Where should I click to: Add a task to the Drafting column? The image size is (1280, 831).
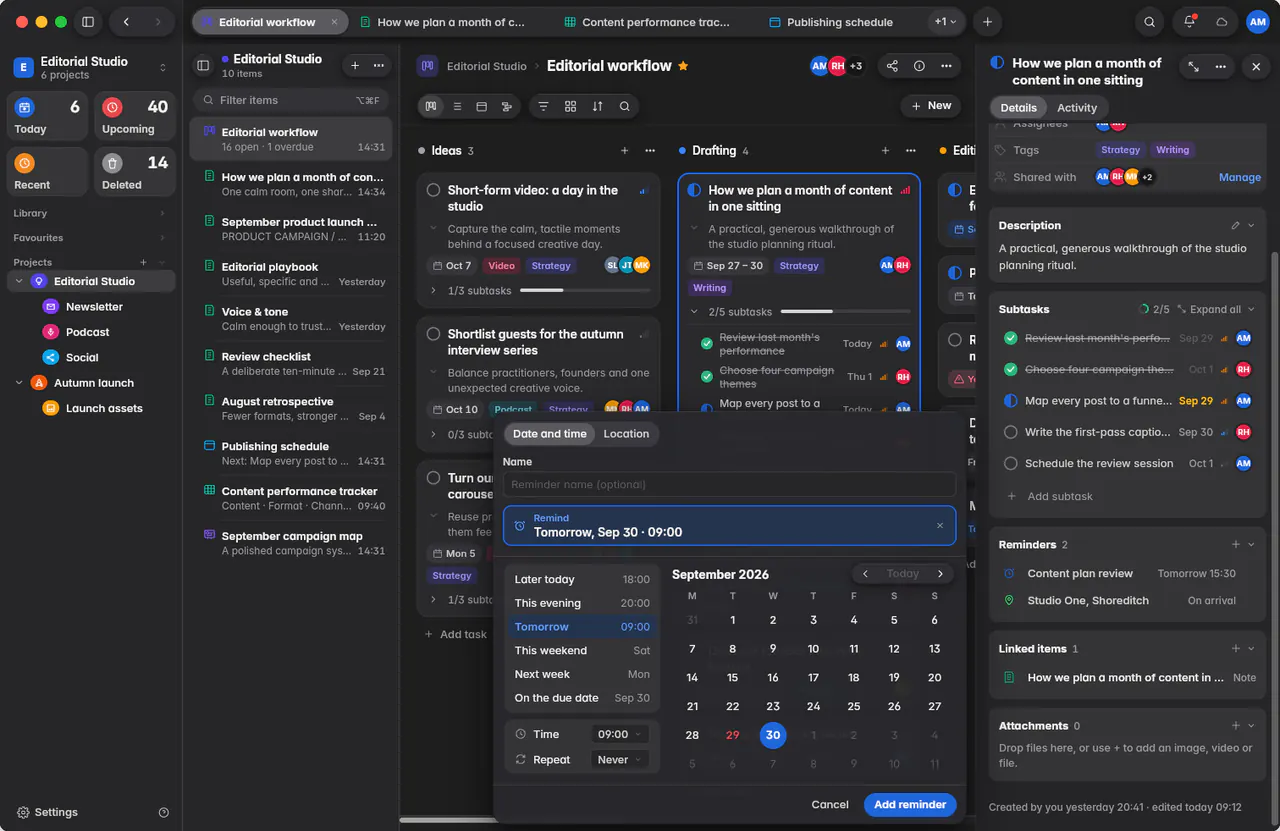tap(885, 151)
